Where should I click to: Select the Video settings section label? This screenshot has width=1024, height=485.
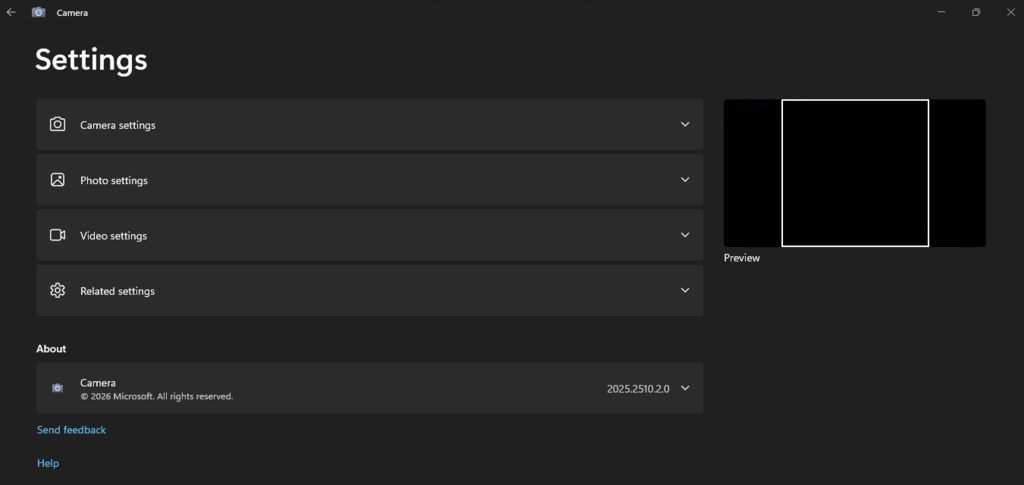[113, 236]
